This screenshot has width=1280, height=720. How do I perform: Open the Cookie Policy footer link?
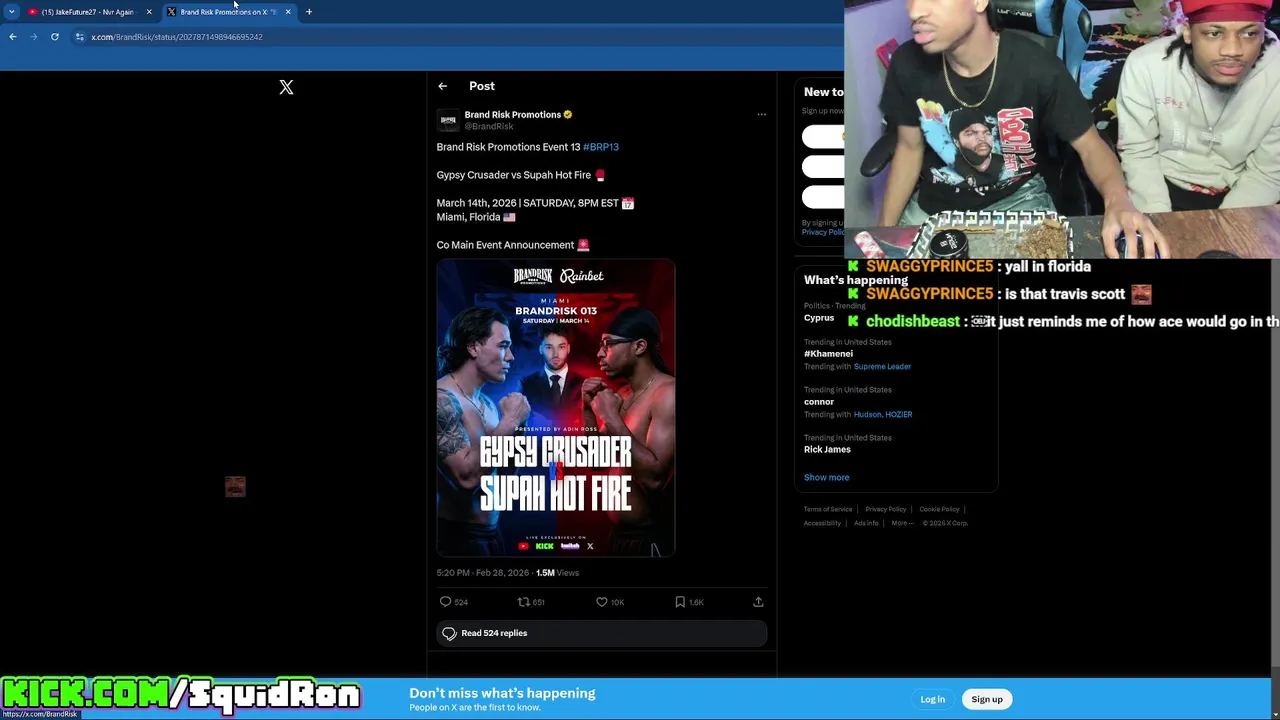point(940,509)
